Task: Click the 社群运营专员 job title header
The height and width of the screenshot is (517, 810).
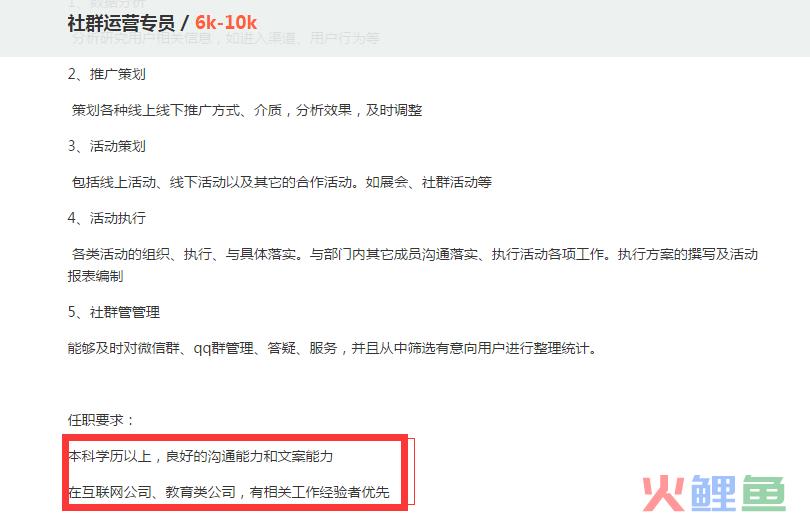Action: tap(121, 23)
